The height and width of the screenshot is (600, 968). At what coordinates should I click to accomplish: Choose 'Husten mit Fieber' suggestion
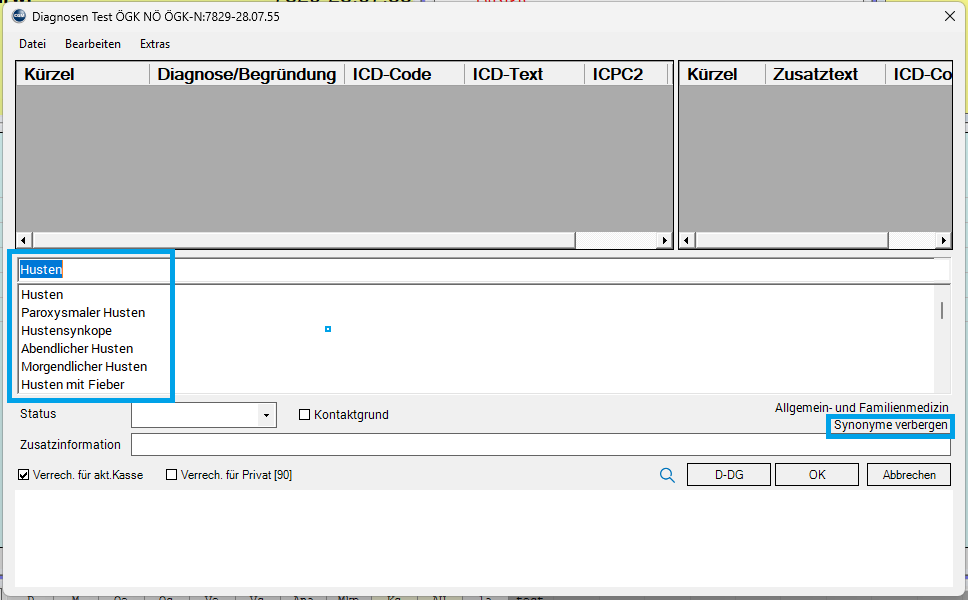click(x=73, y=385)
